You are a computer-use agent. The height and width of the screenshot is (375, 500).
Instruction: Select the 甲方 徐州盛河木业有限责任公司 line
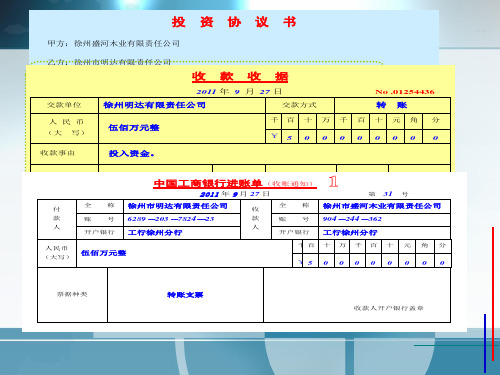coord(113,43)
